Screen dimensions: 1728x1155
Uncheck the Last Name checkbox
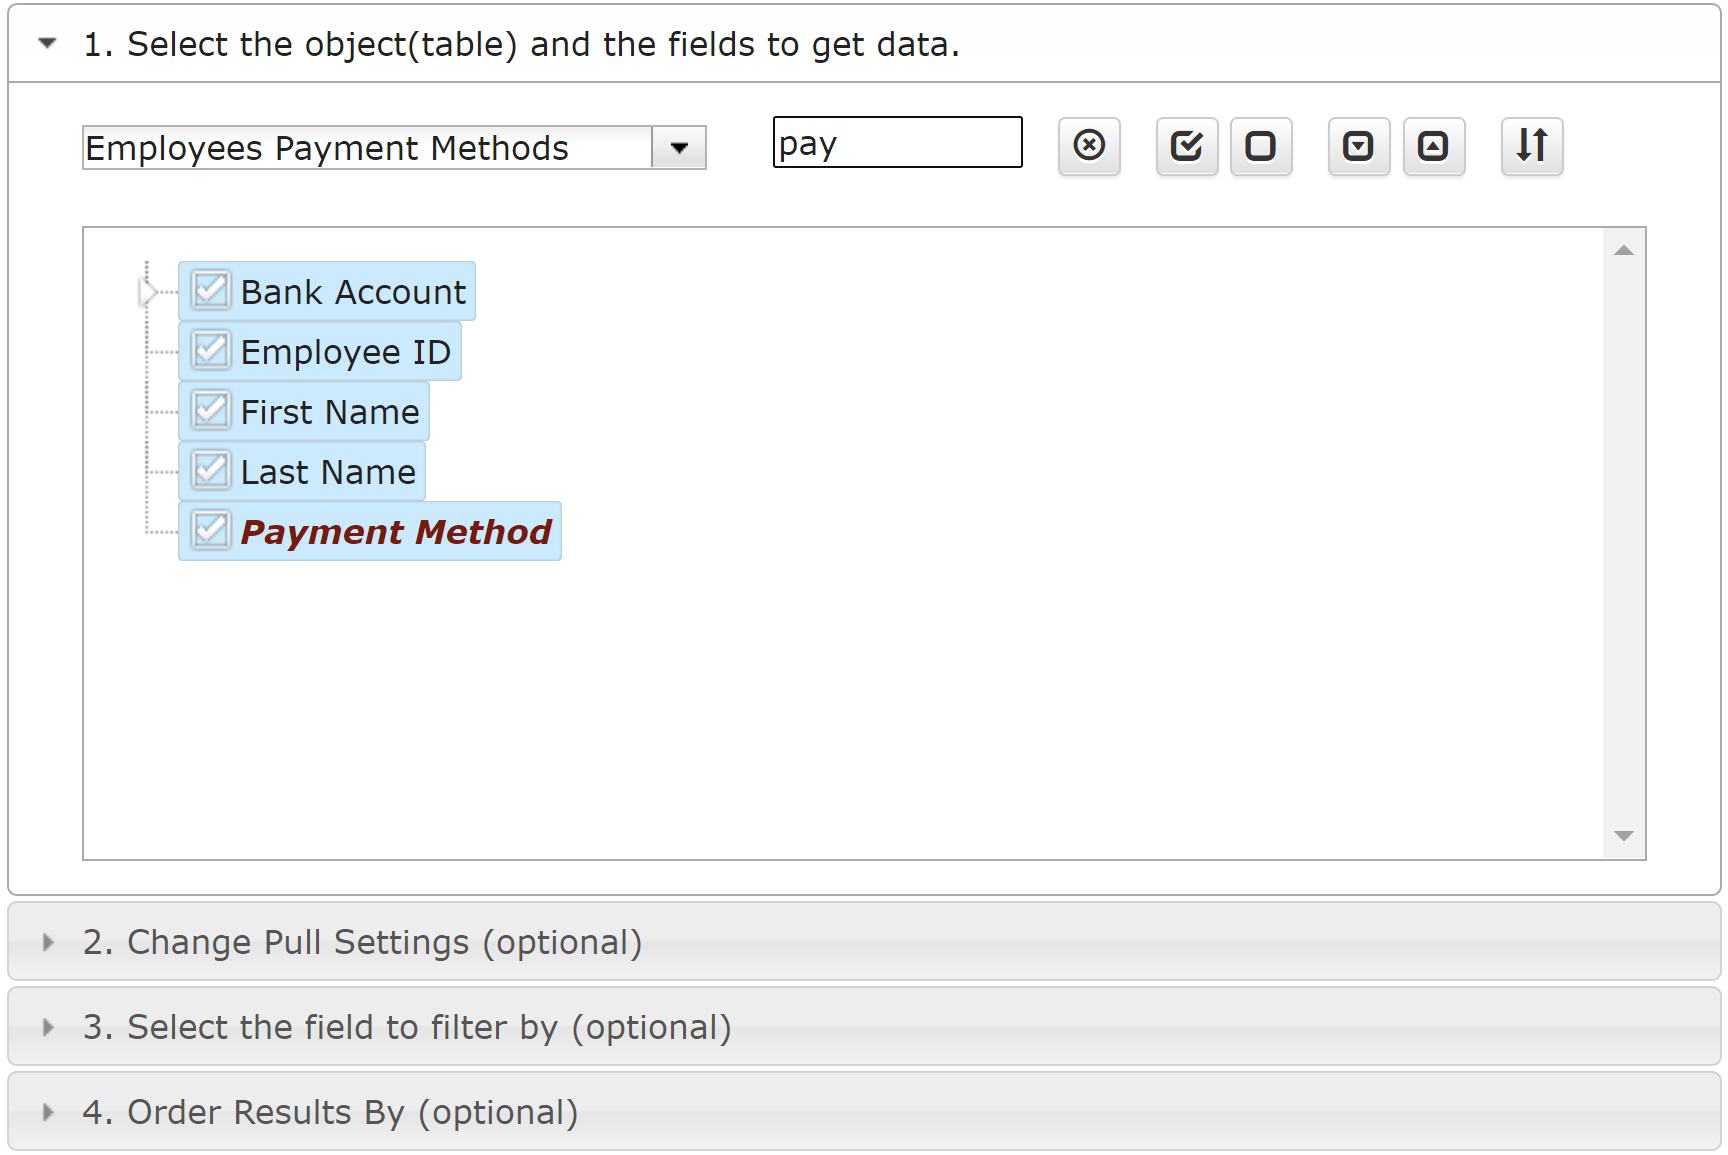(211, 471)
